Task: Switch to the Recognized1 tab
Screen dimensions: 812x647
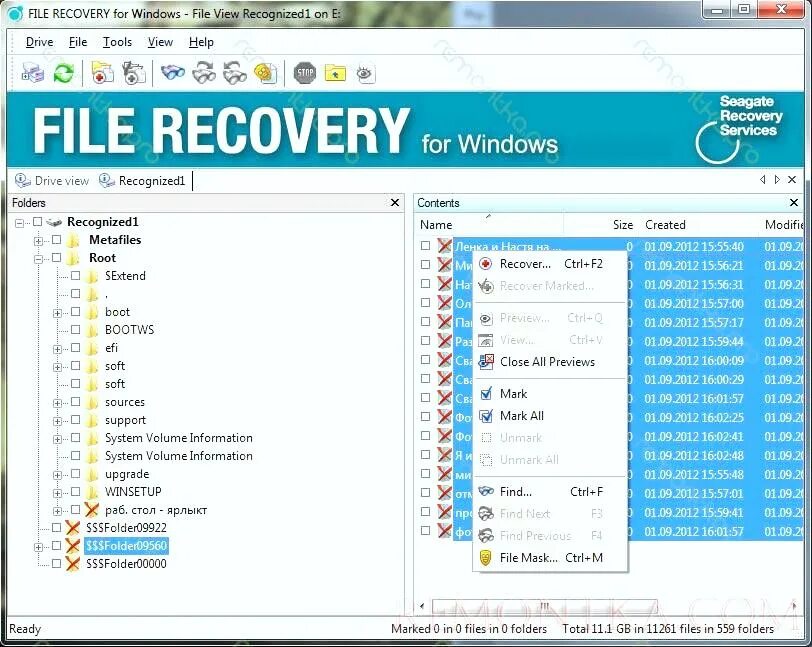Action: point(142,181)
